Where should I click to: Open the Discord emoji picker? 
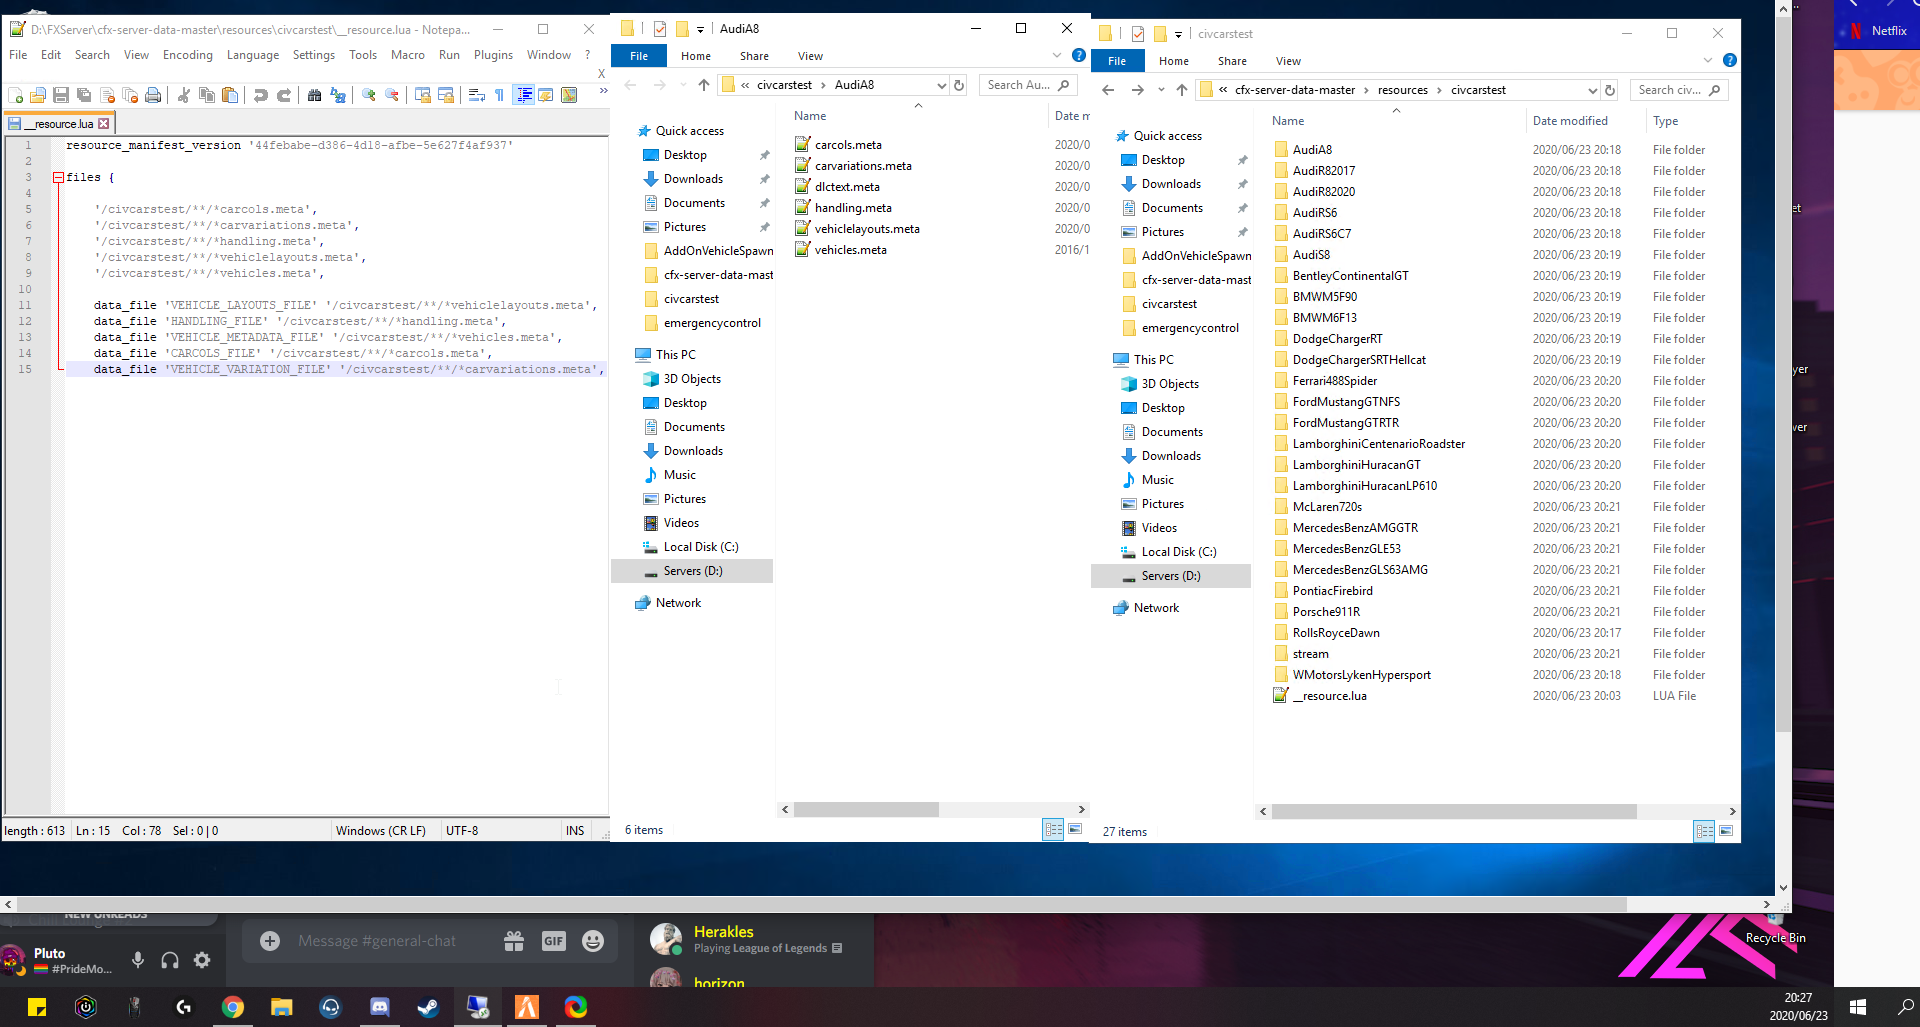point(593,941)
